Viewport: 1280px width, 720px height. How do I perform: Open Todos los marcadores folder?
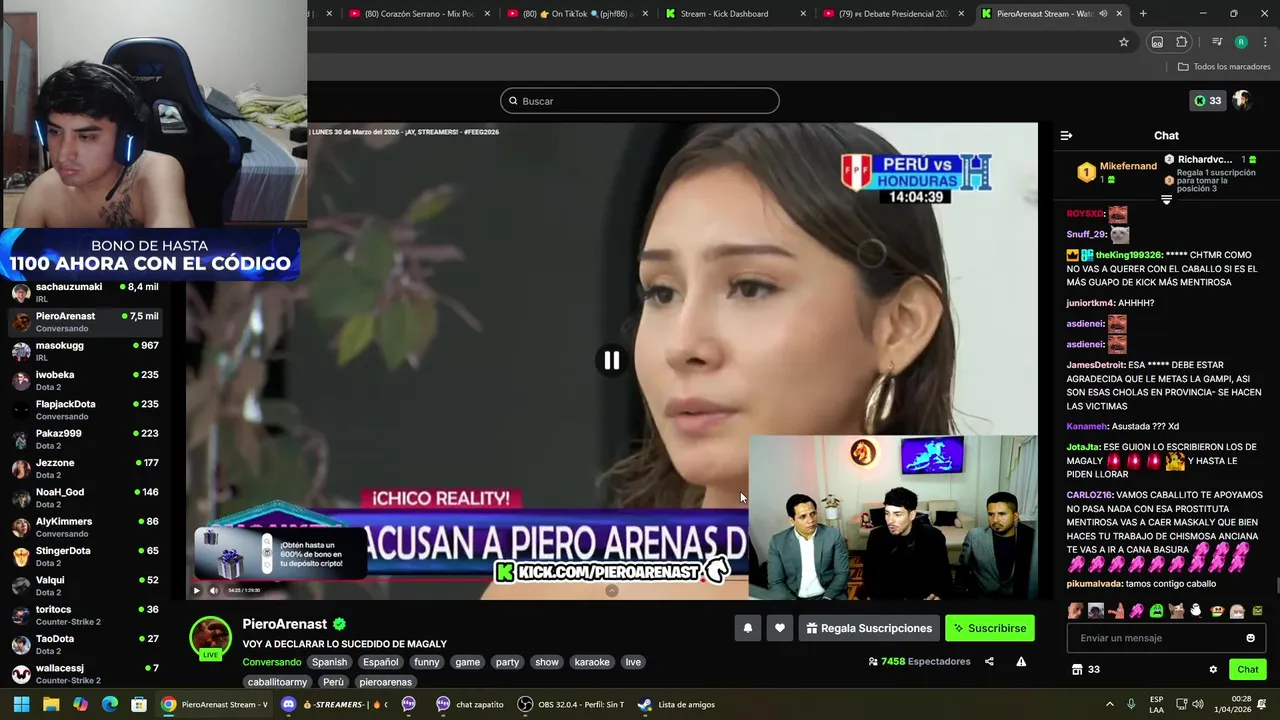pyautogui.click(x=1224, y=67)
